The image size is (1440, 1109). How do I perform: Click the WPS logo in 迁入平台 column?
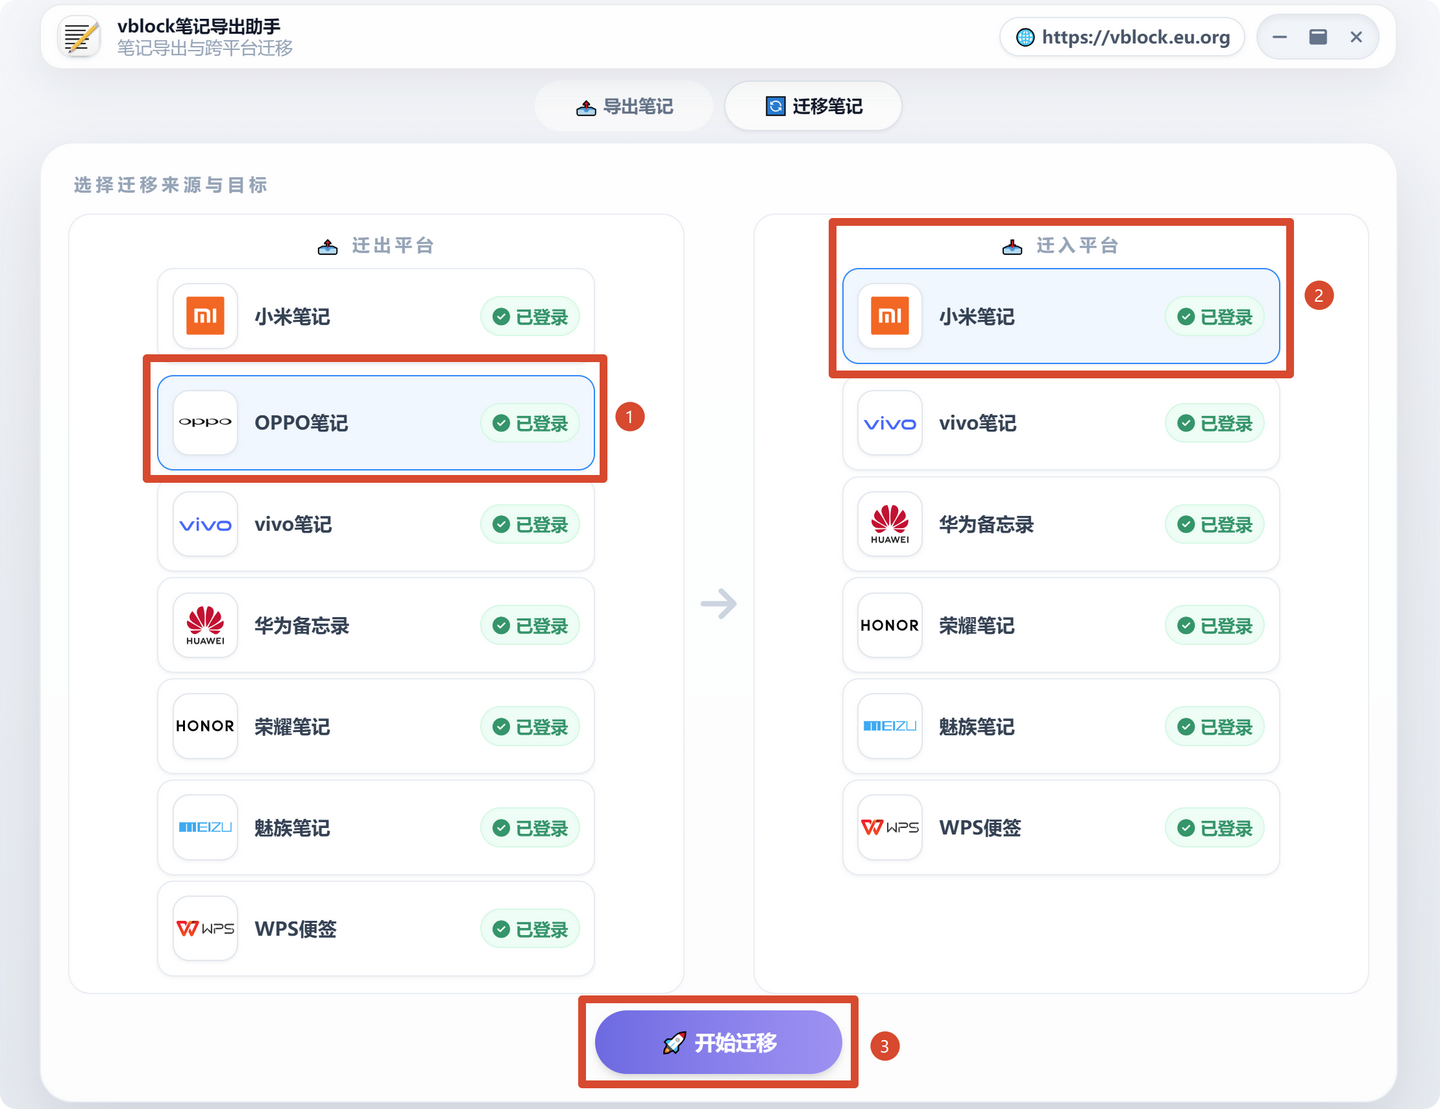click(x=890, y=827)
